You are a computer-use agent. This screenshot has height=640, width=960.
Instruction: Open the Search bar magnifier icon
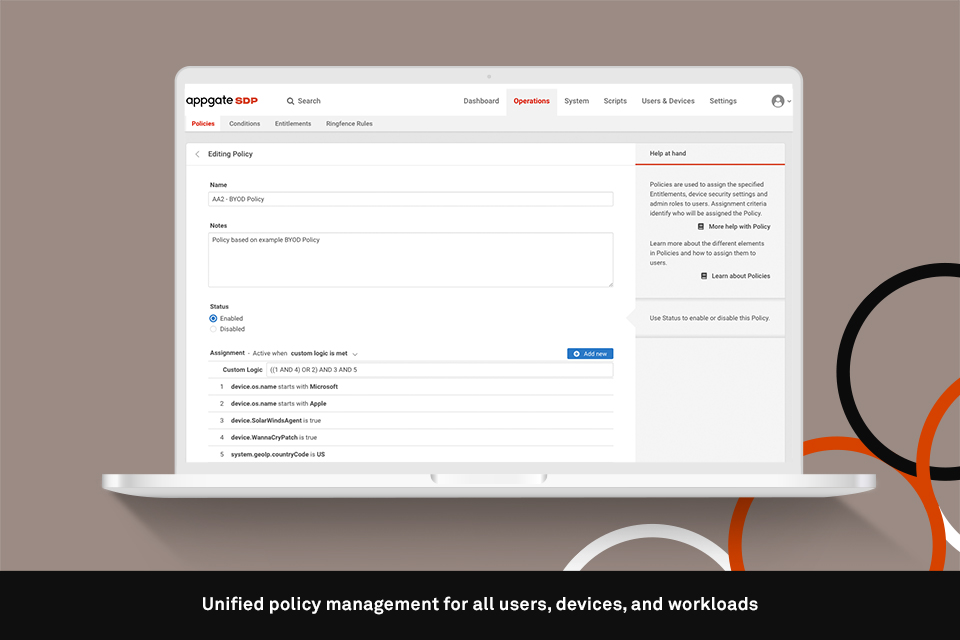(291, 101)
